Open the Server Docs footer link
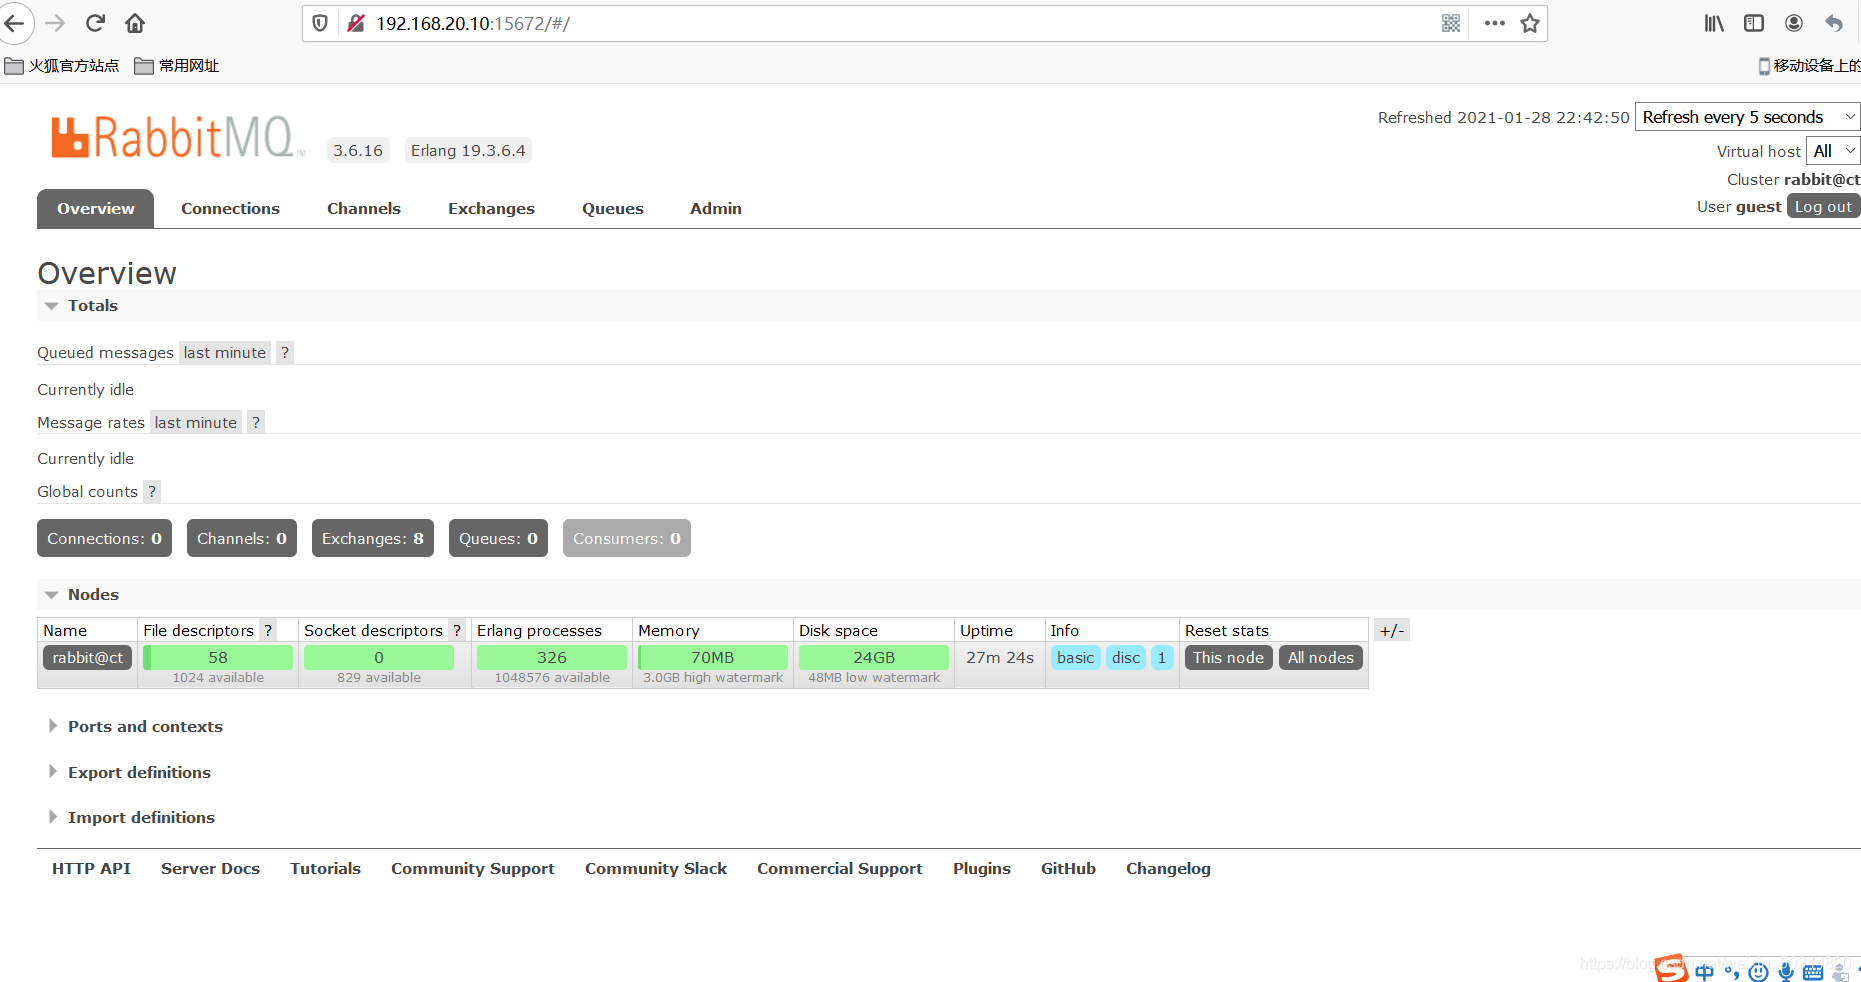The height and width of the screenshot is (982, 1861). [x=210, y=868]
